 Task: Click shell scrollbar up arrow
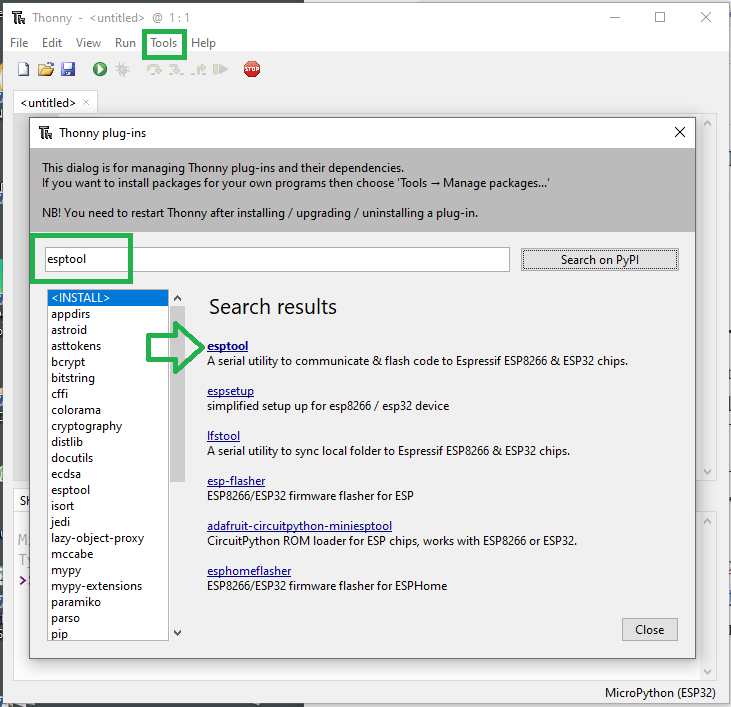tap(707, 521)
